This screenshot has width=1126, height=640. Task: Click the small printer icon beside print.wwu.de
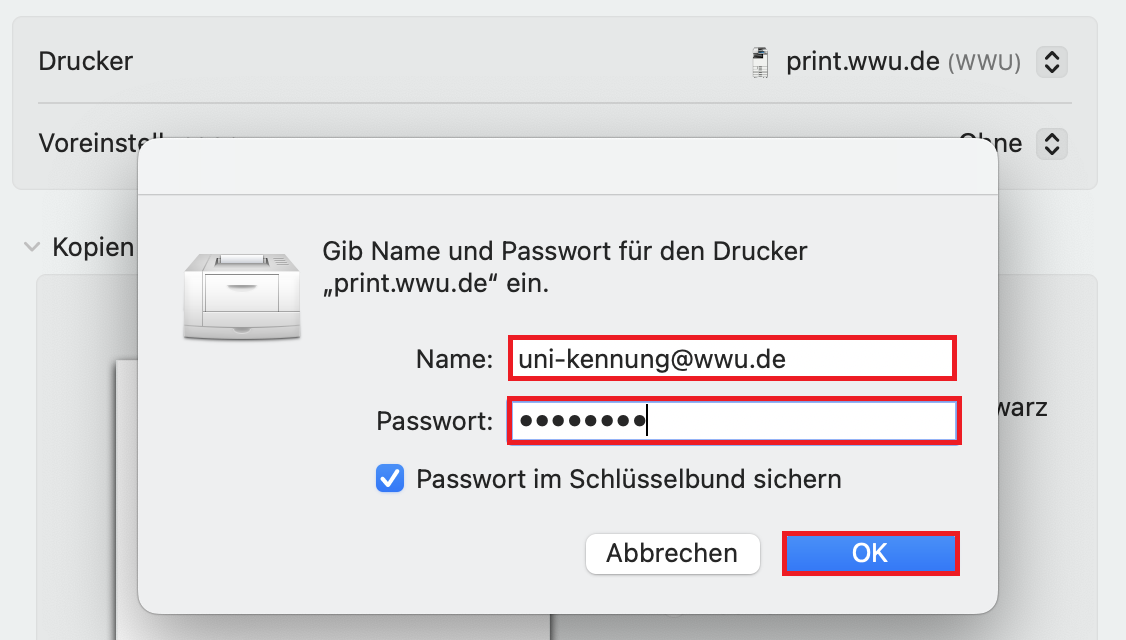tap(761, 62)
